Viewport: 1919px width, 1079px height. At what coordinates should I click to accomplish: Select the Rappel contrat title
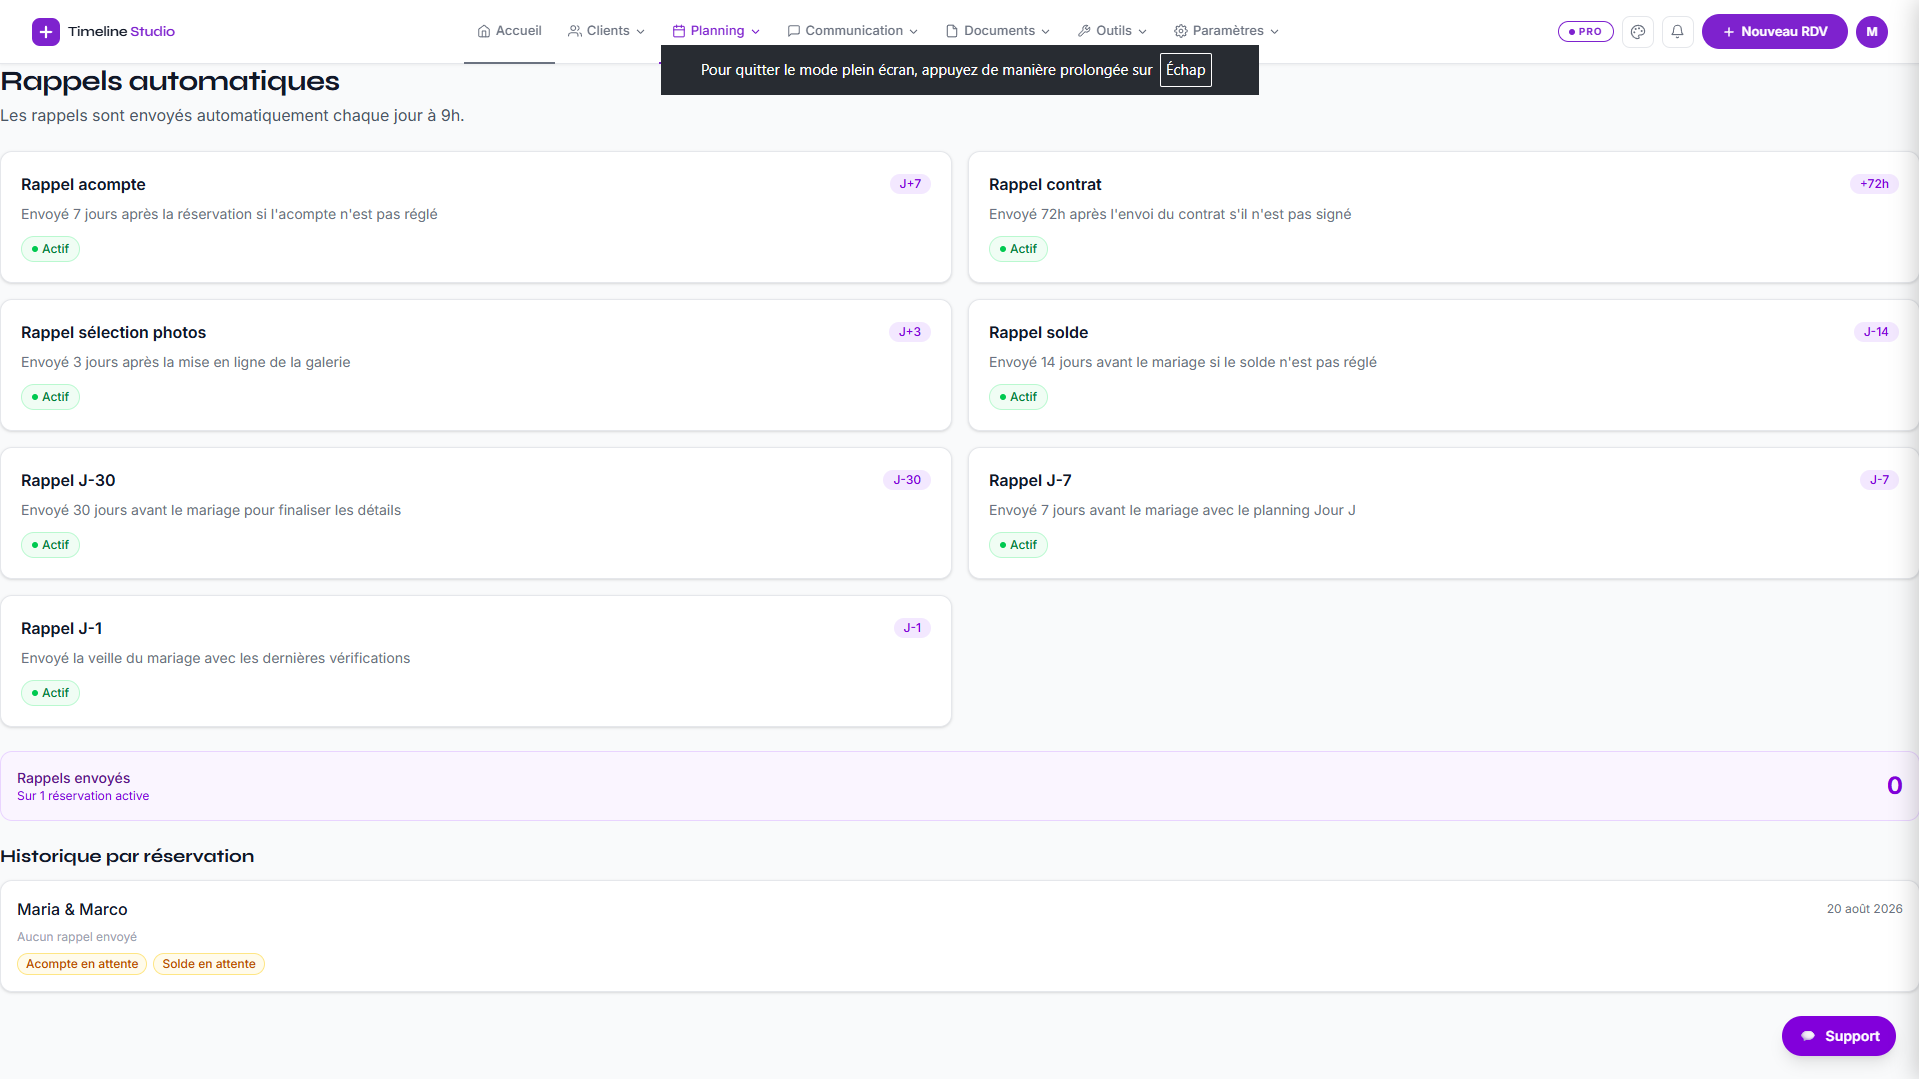pos(1045,185)
